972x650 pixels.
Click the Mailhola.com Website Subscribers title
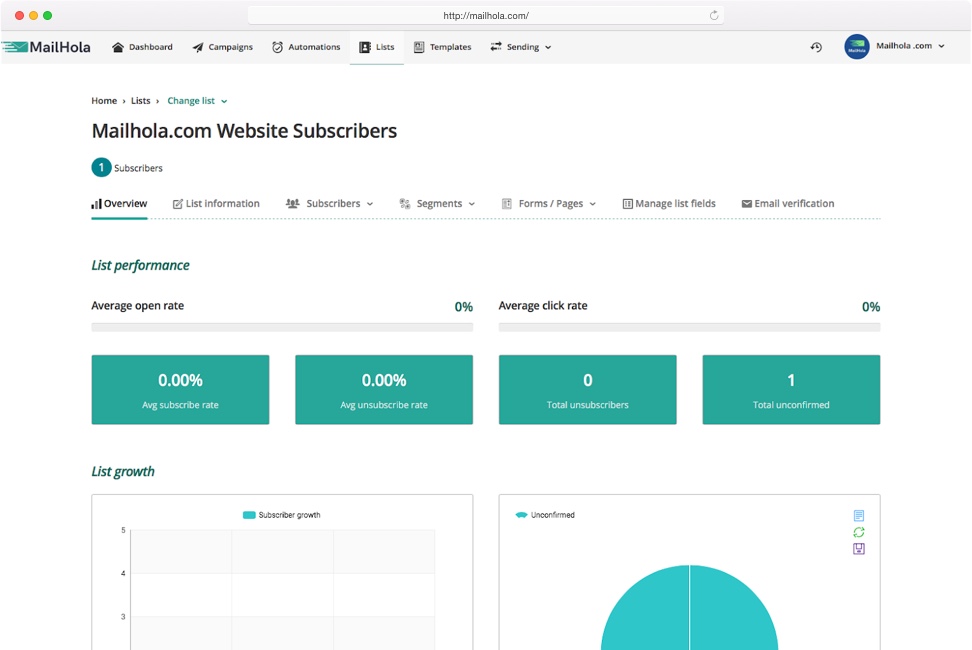point(244,131)
